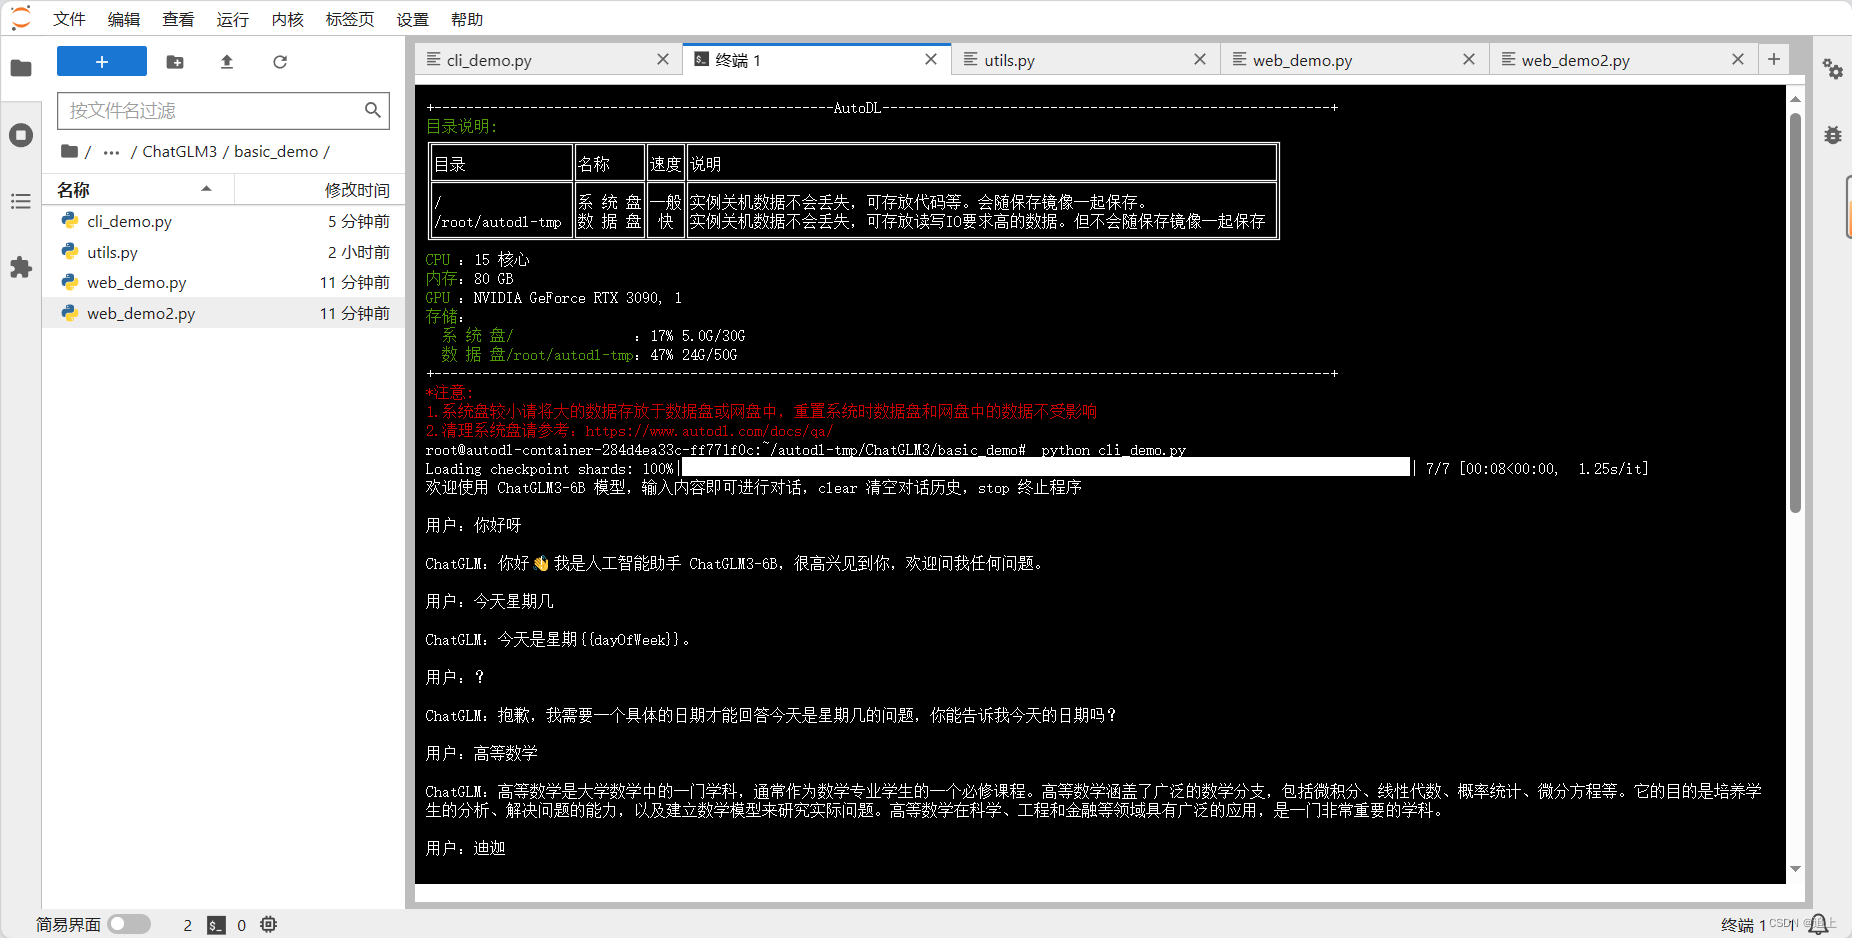Open the table of contents sidebar icon
Screen dimensions: 1852x938
(x=21, y=201)
